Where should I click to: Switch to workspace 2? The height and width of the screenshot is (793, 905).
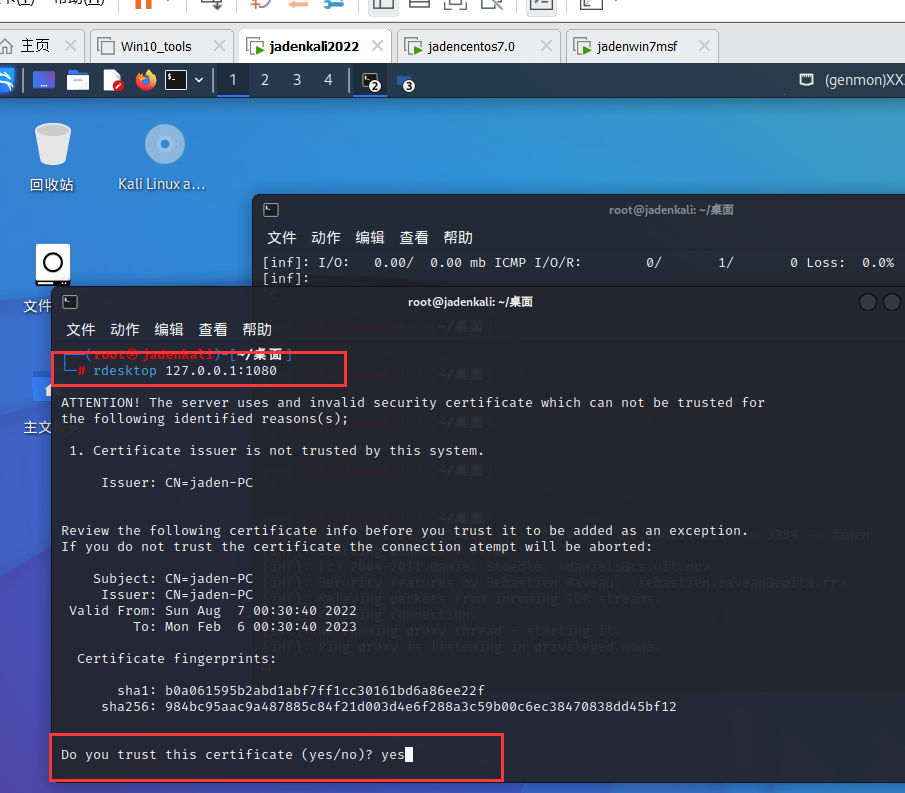265,80
